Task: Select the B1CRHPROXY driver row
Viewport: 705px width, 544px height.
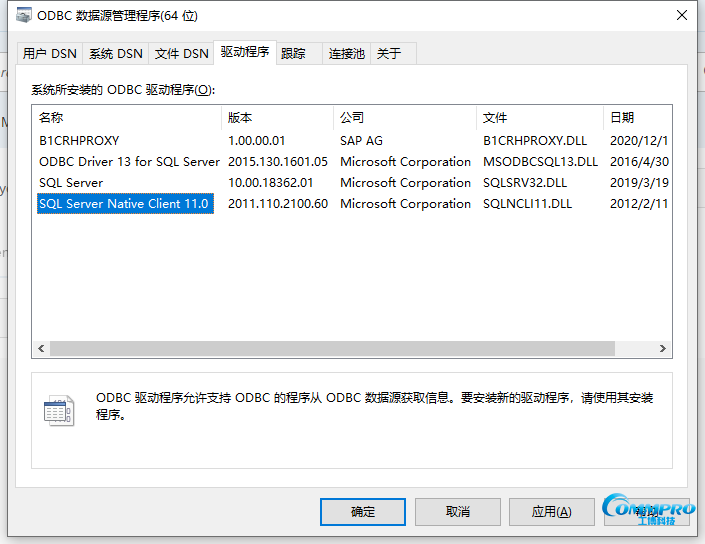Action: [79, 141]
